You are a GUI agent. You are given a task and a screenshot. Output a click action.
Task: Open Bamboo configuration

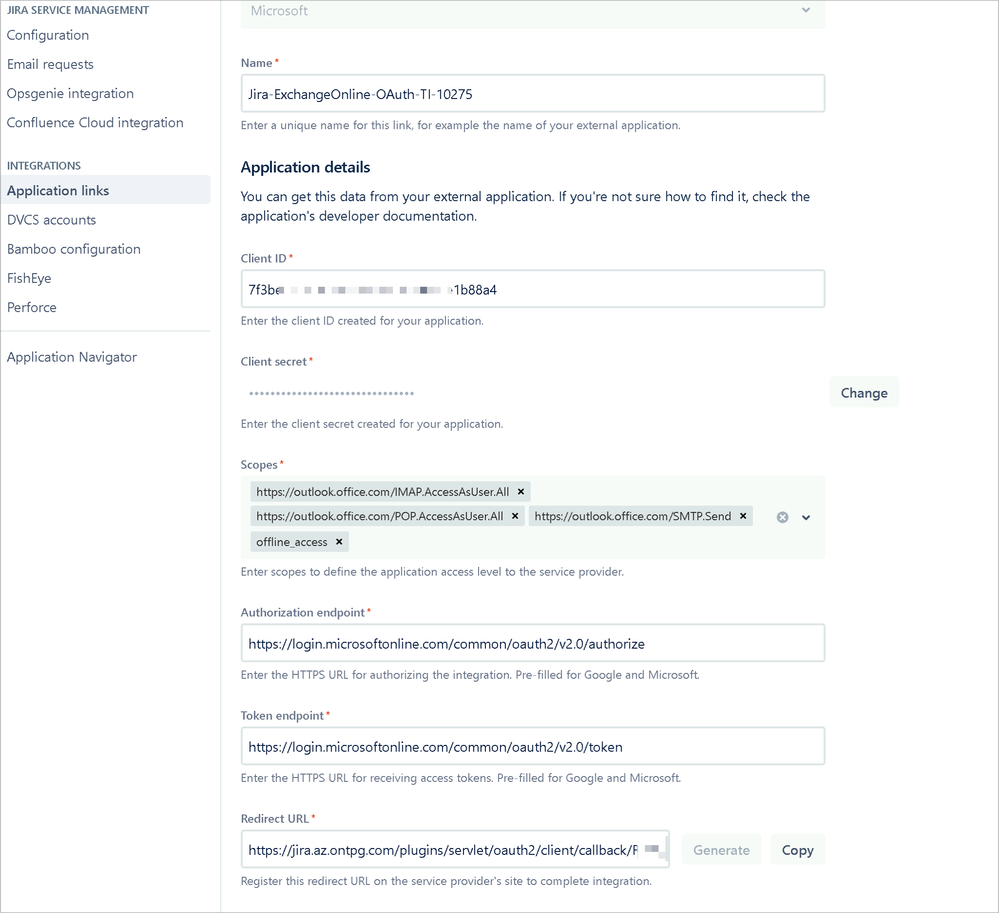click(x=74, y=249)
